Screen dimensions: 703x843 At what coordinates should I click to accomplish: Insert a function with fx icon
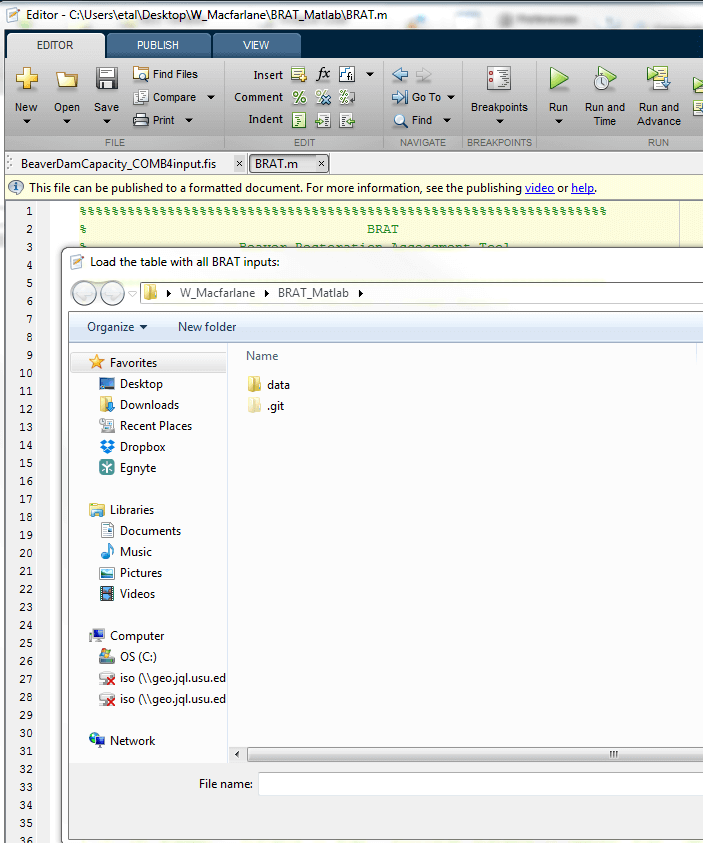[x=322, y=74]
